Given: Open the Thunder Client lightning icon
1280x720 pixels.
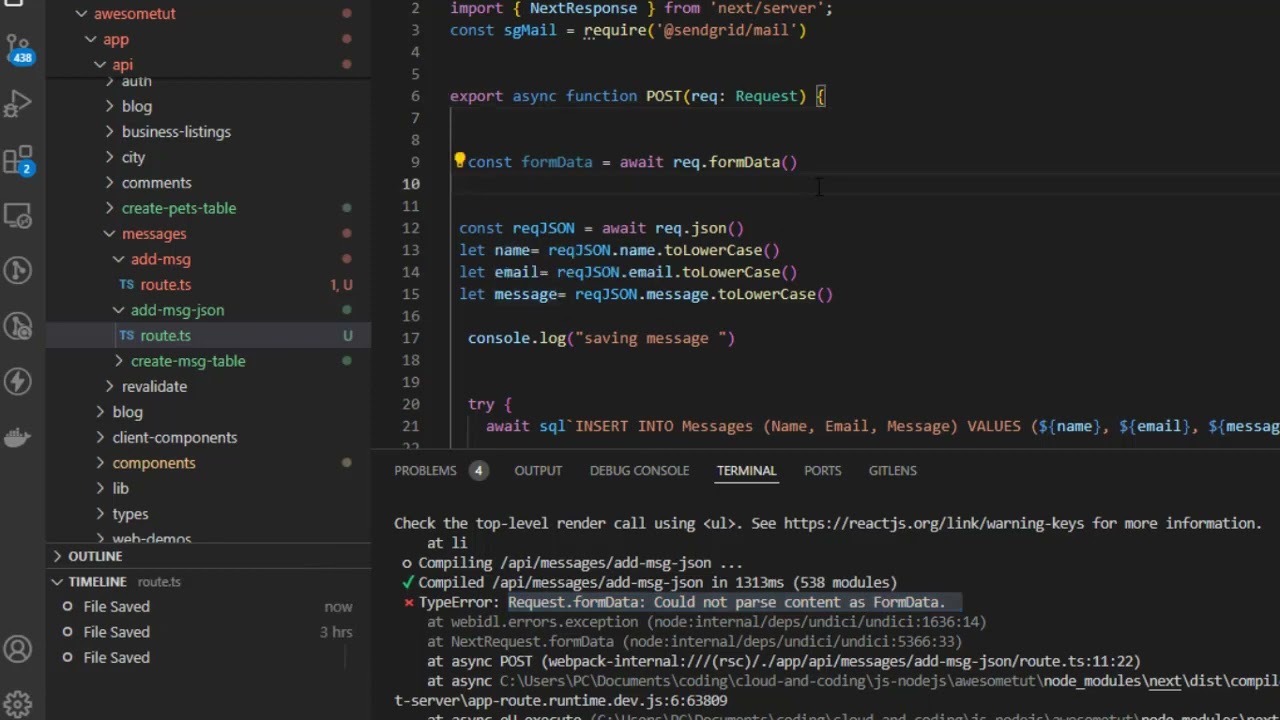Looking at the screenshot, I should (x=18, y=381).
